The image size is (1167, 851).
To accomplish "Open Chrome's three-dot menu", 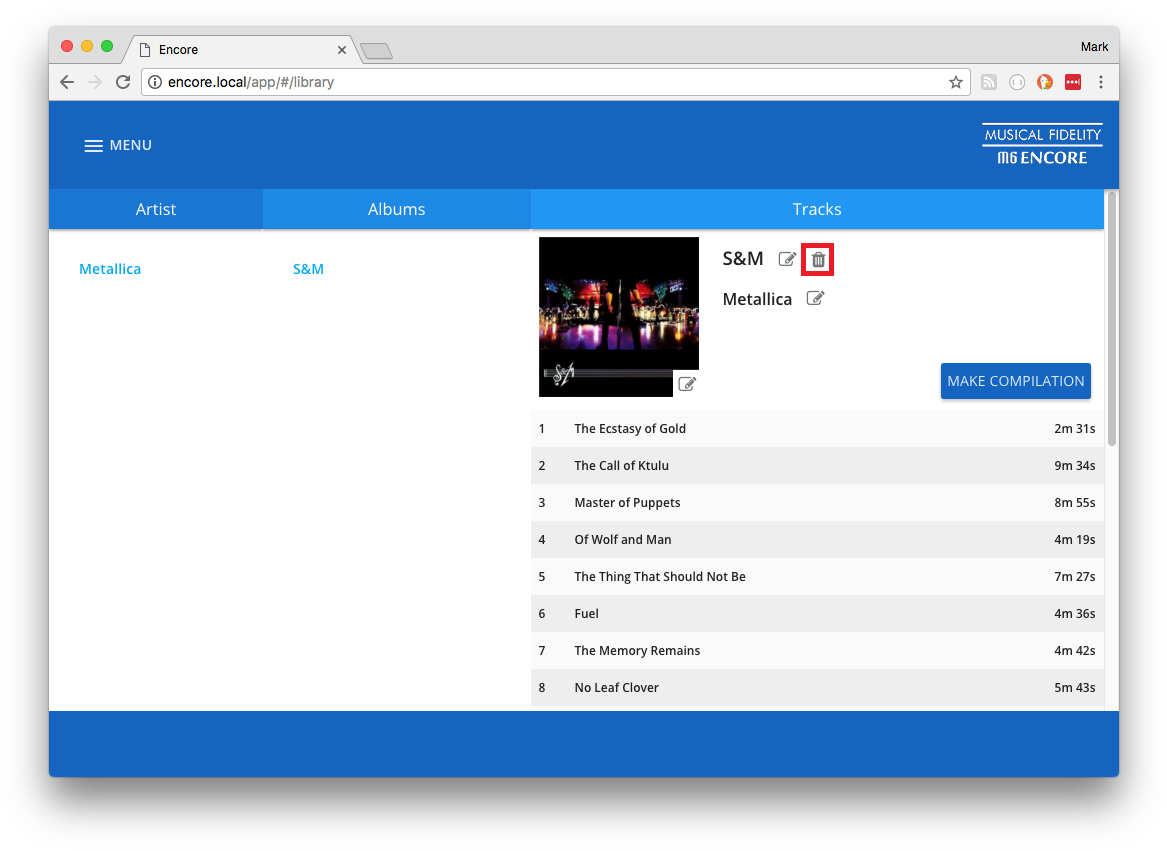I will pyautogui.click(x=1101, y=82).
